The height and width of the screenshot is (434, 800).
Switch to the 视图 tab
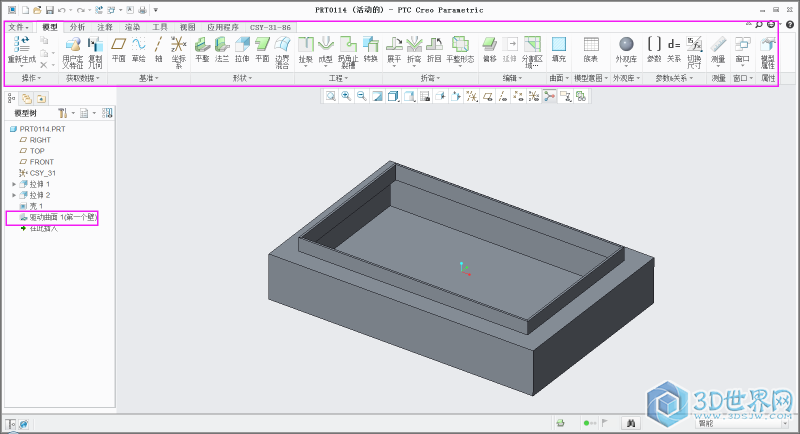pos(187,27)
